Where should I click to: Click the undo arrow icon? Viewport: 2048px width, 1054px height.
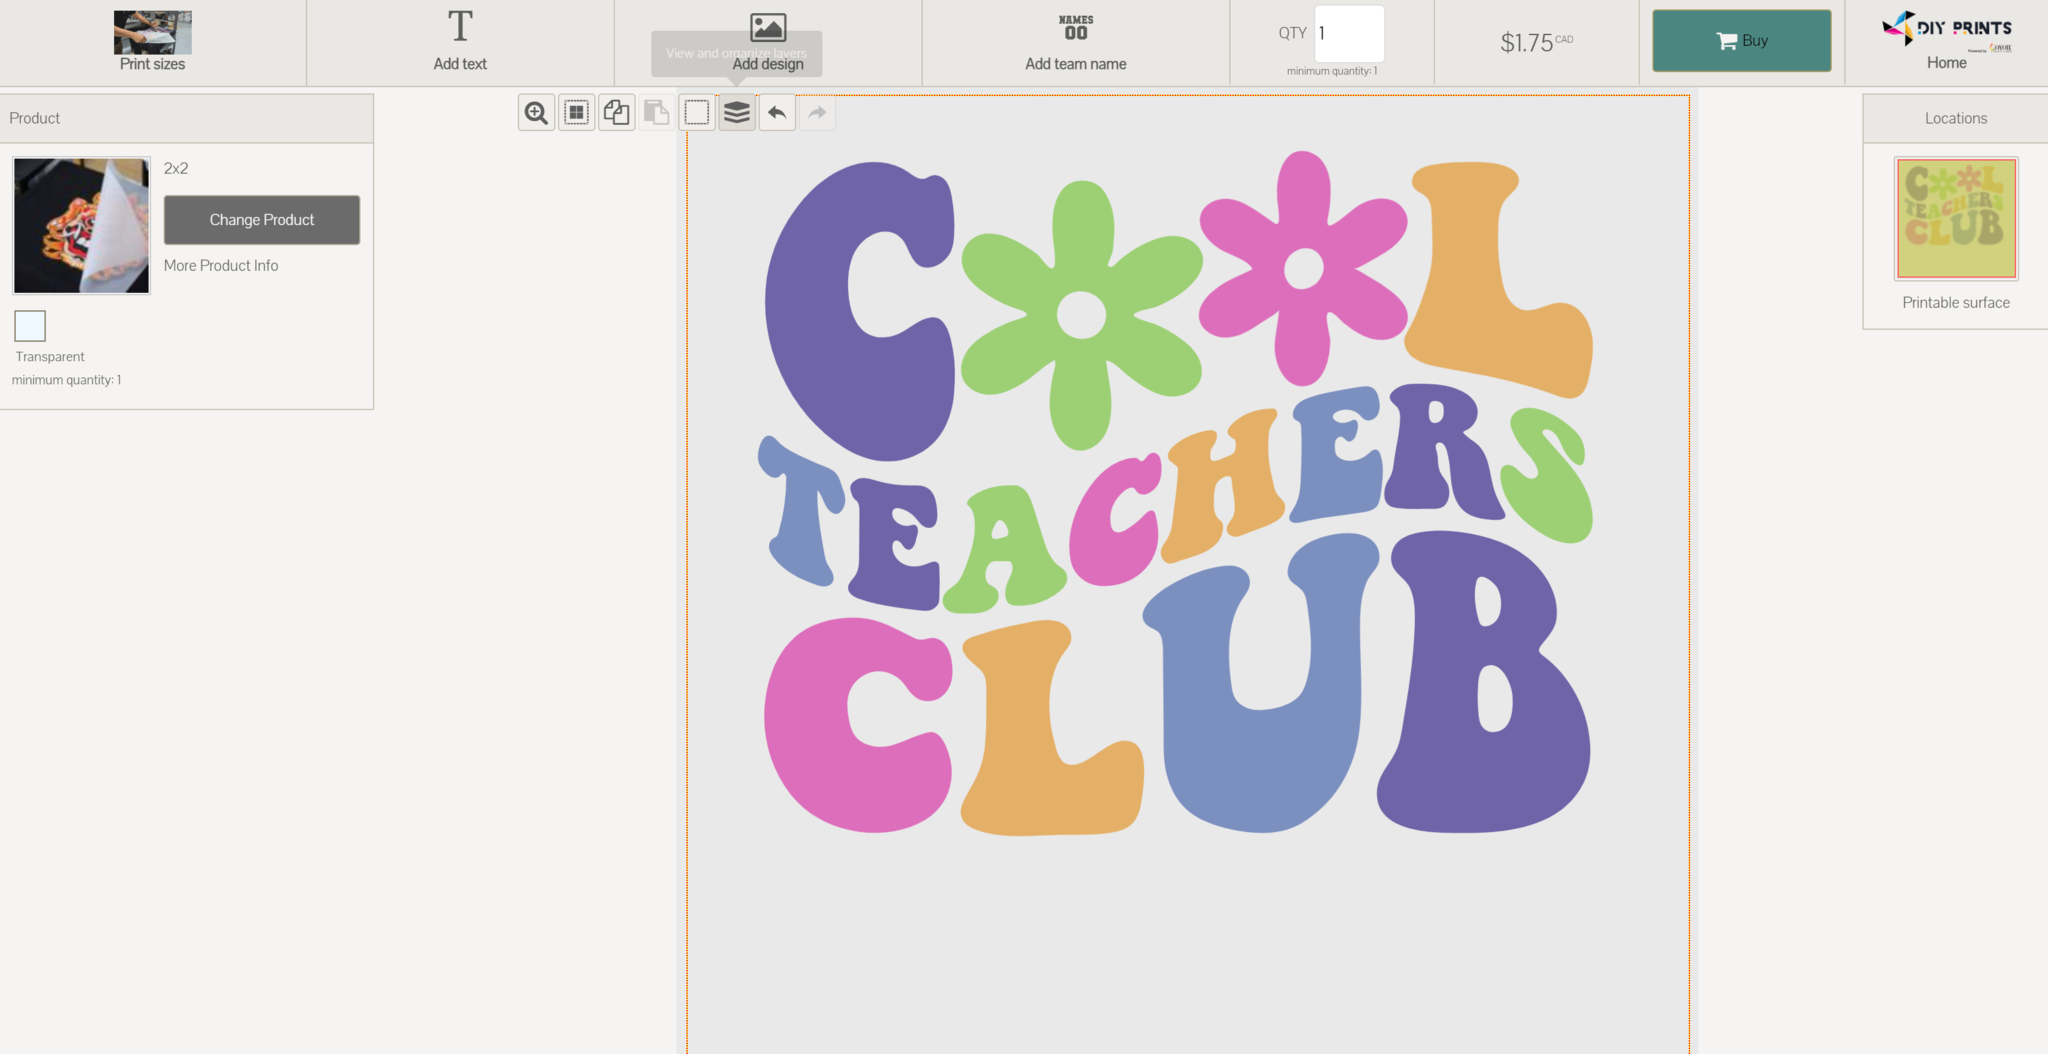click(x=777, y=113)
